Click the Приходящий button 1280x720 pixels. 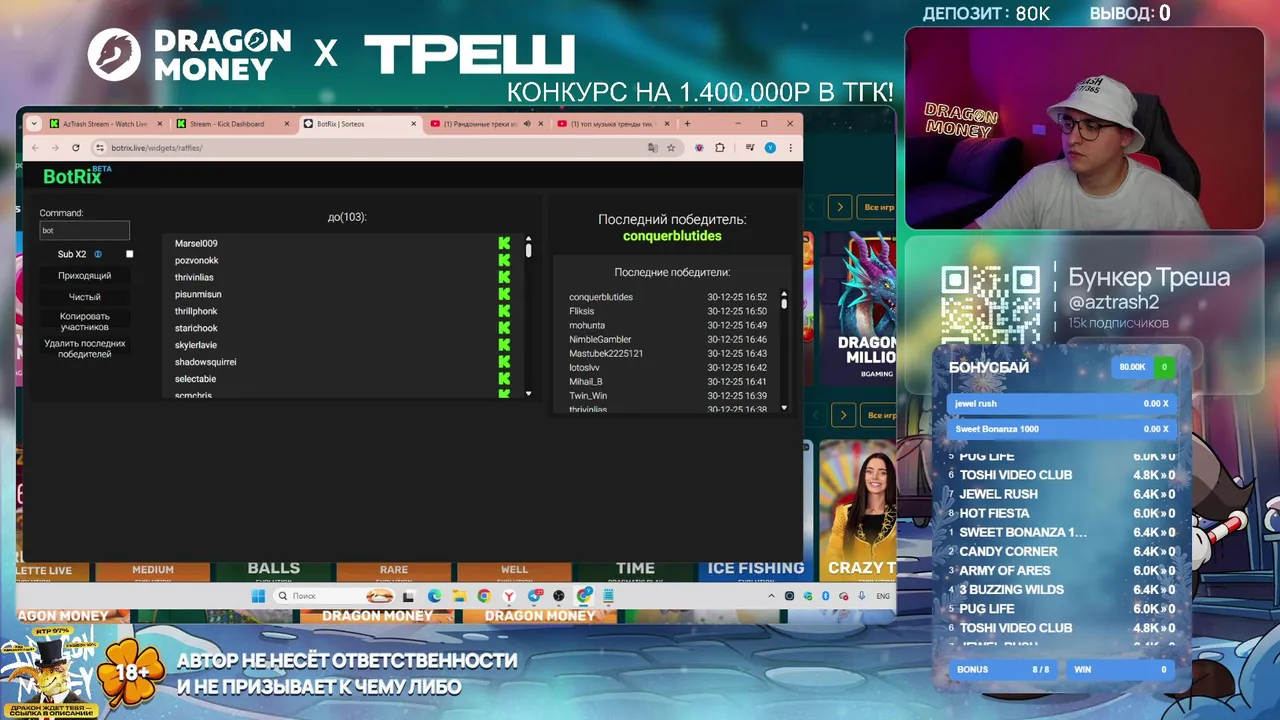85,276
